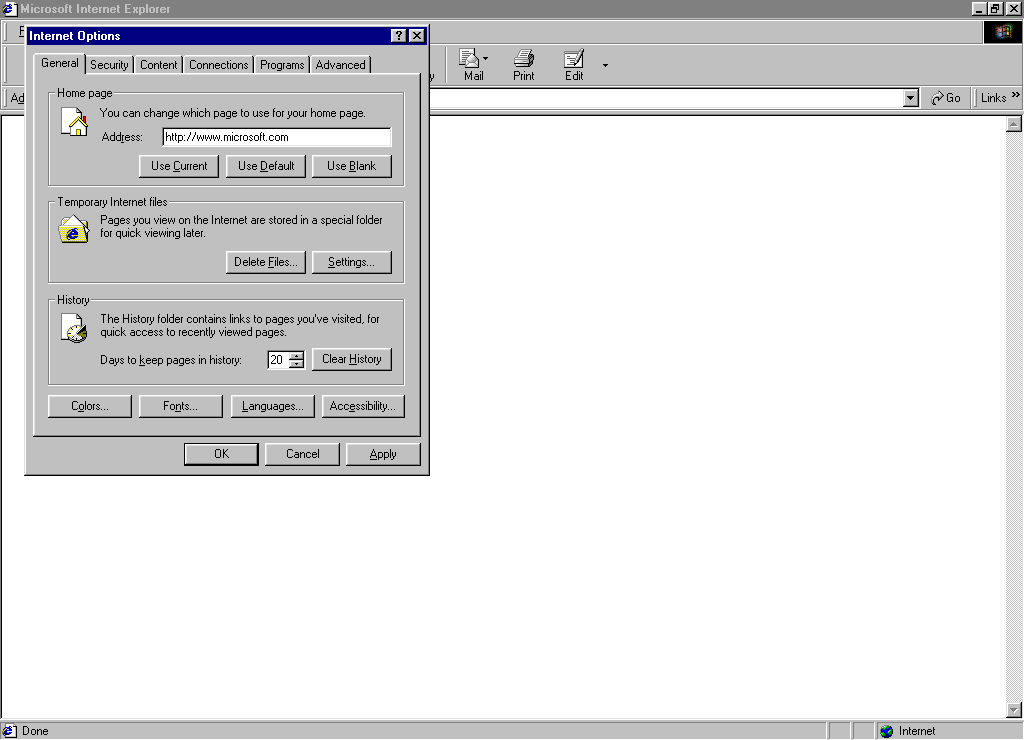
Task: Expand the address bar dropdown
Action: (x=910, y=98)
